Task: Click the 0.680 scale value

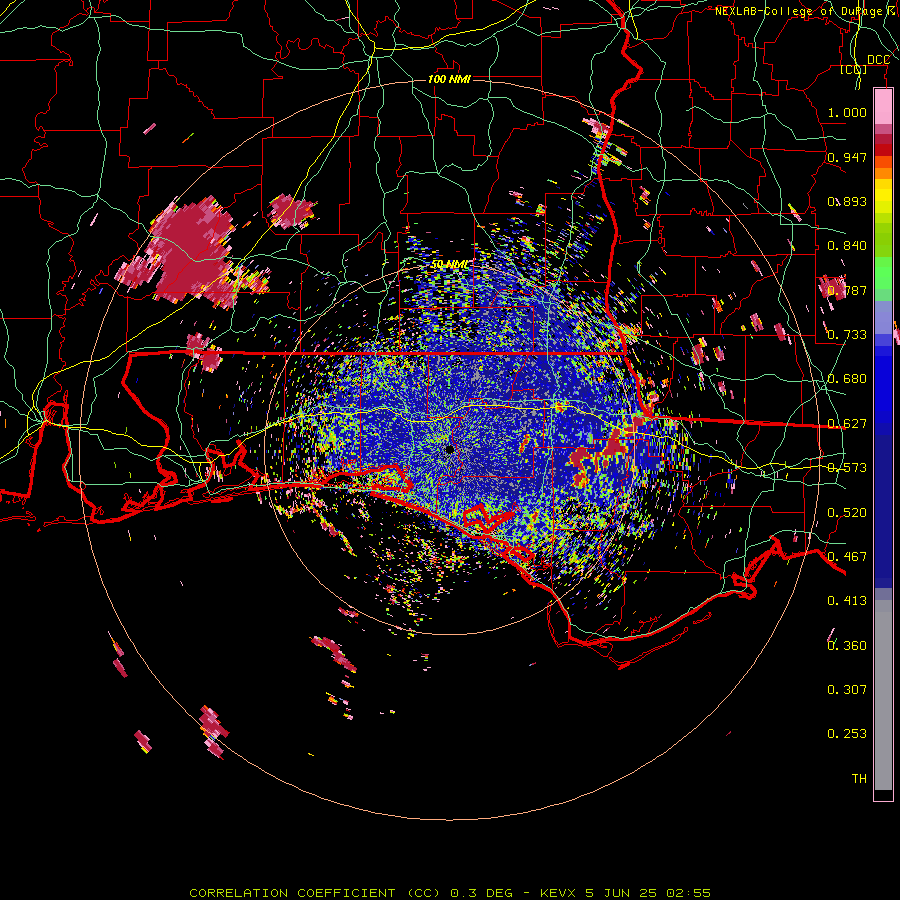Action: (x=847, y=379)
